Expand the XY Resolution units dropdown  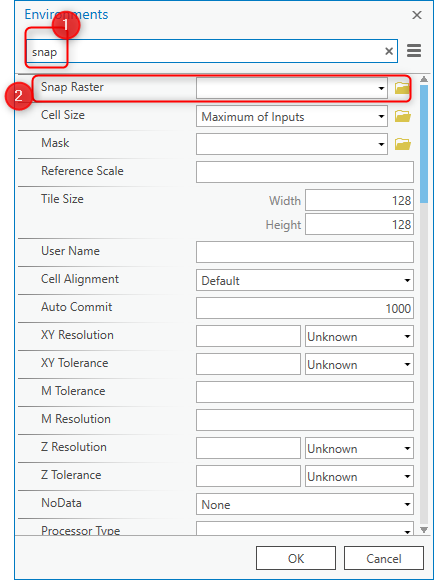click(359, 336)
